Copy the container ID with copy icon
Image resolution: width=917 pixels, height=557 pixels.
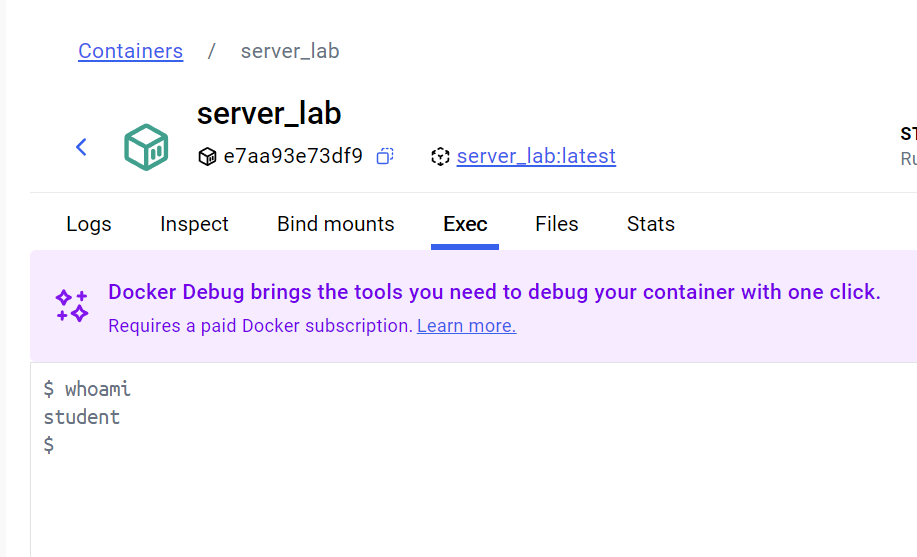pos(385,156)
